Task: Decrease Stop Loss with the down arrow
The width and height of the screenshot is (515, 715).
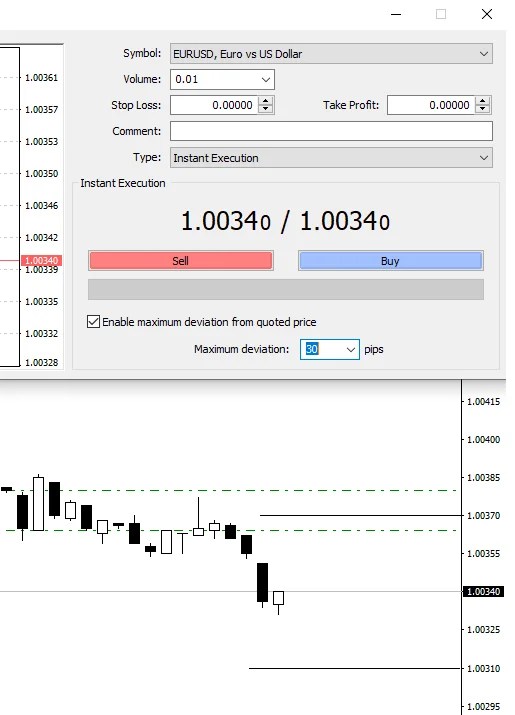Action: point(265,109)
